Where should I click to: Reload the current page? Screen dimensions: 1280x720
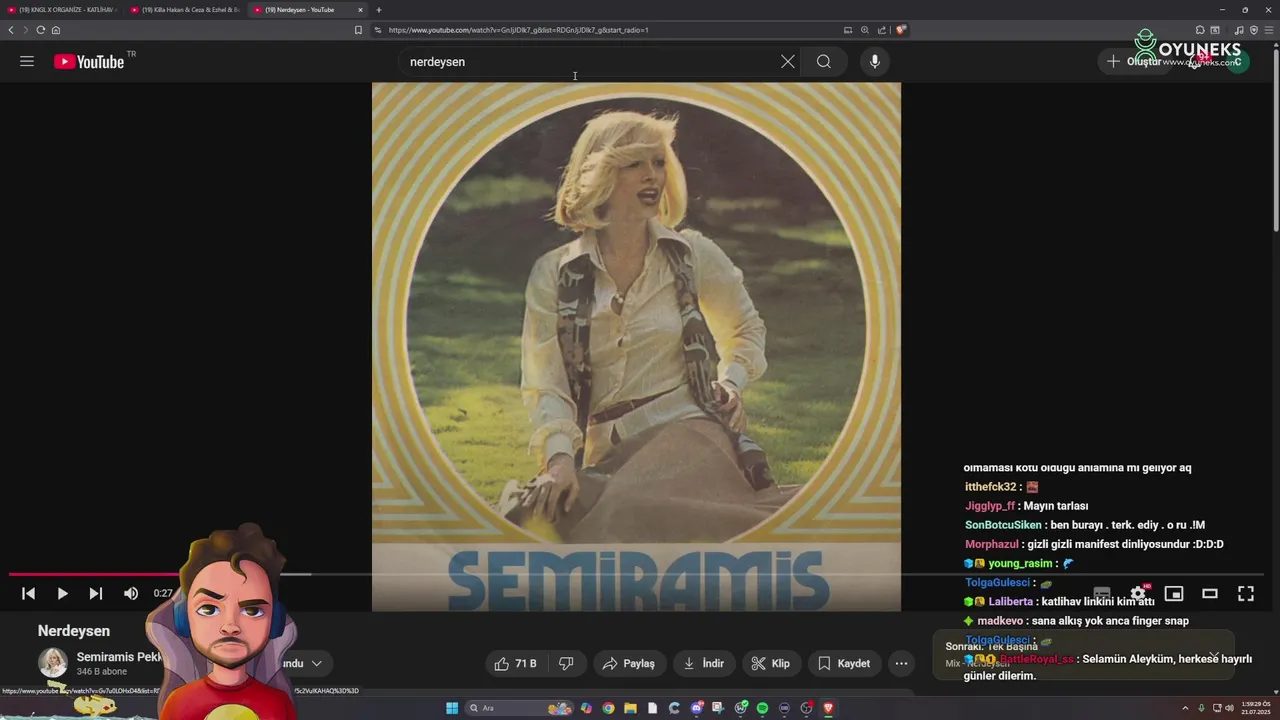(x=41, y=30)
